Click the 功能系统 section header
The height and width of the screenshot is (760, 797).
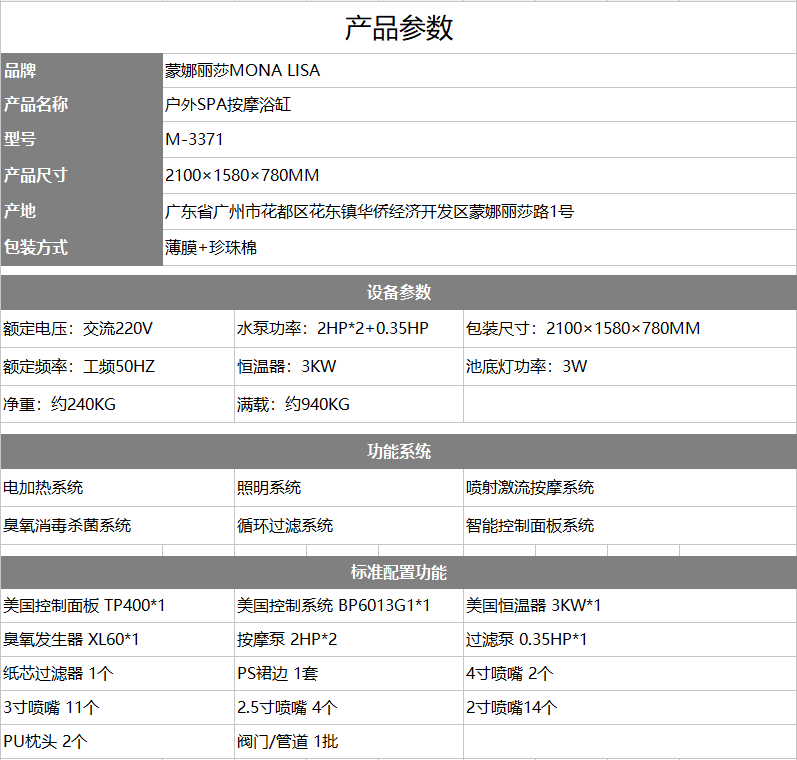coord(398,452)
